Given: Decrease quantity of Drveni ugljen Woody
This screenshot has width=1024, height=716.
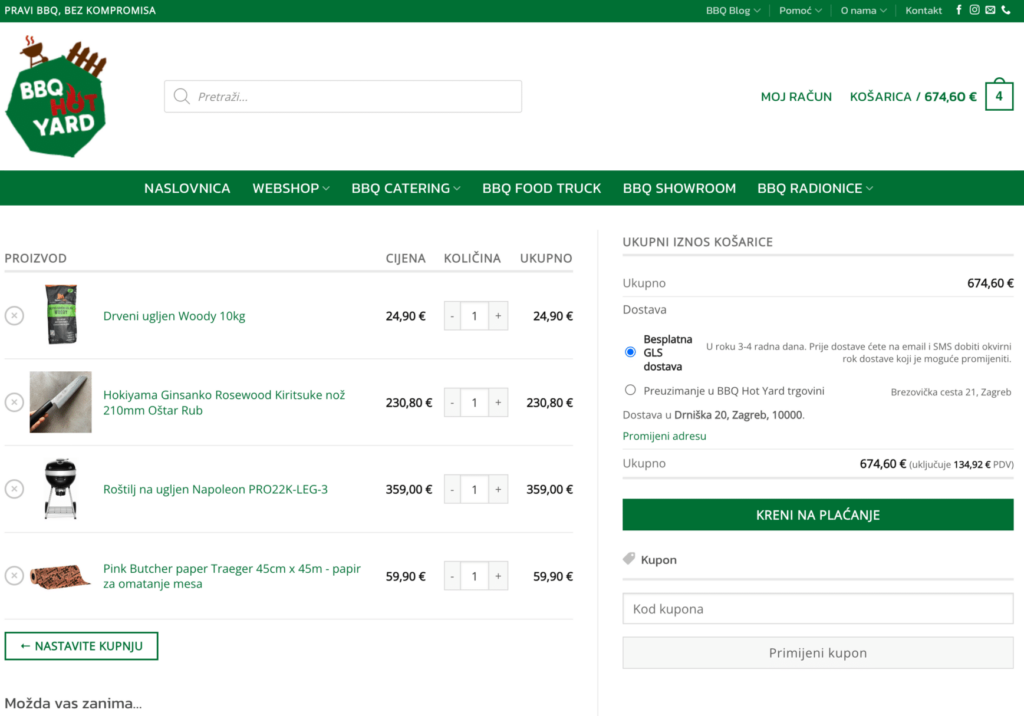Looking at the screenshot, I should pyautogui.click(x=452, y=316).
